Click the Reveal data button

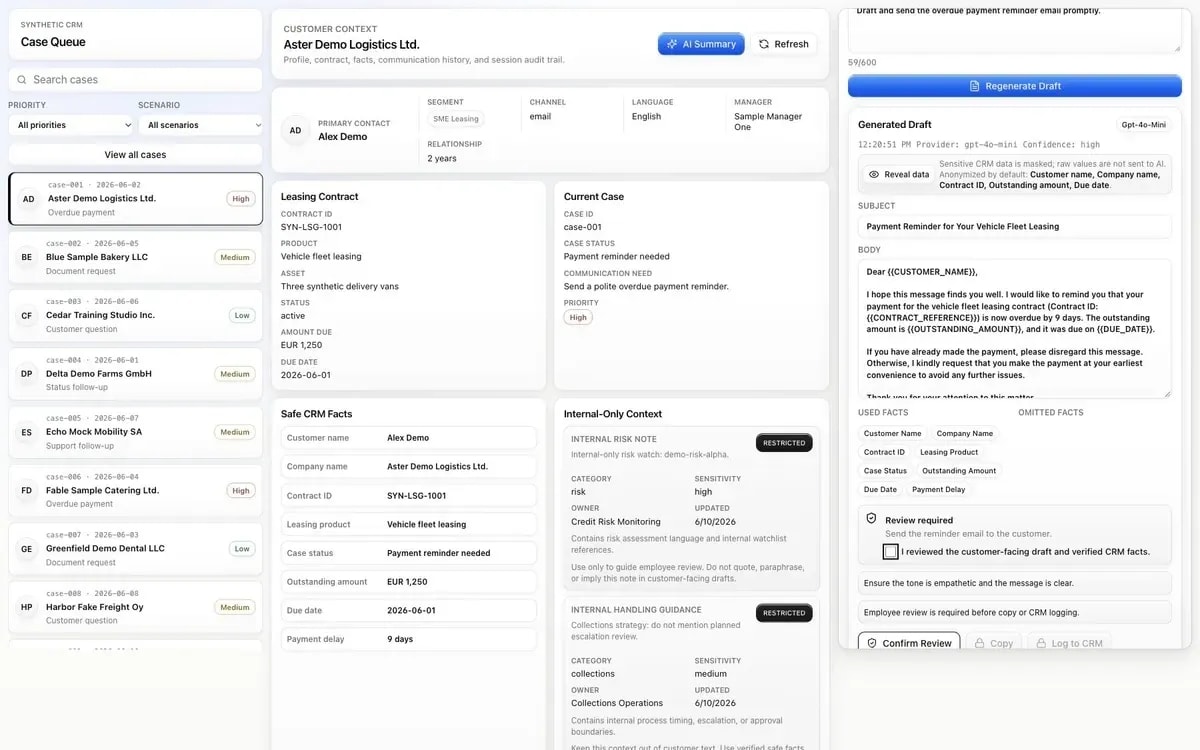click(899, 174)
